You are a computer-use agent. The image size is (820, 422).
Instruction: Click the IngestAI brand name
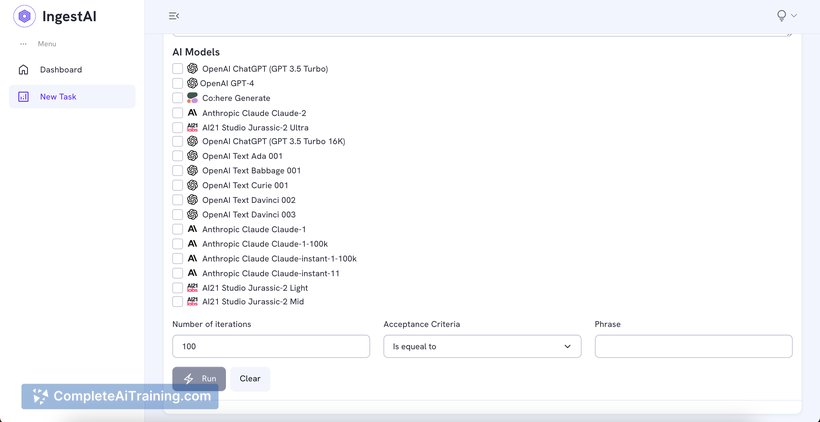(69, 16)
